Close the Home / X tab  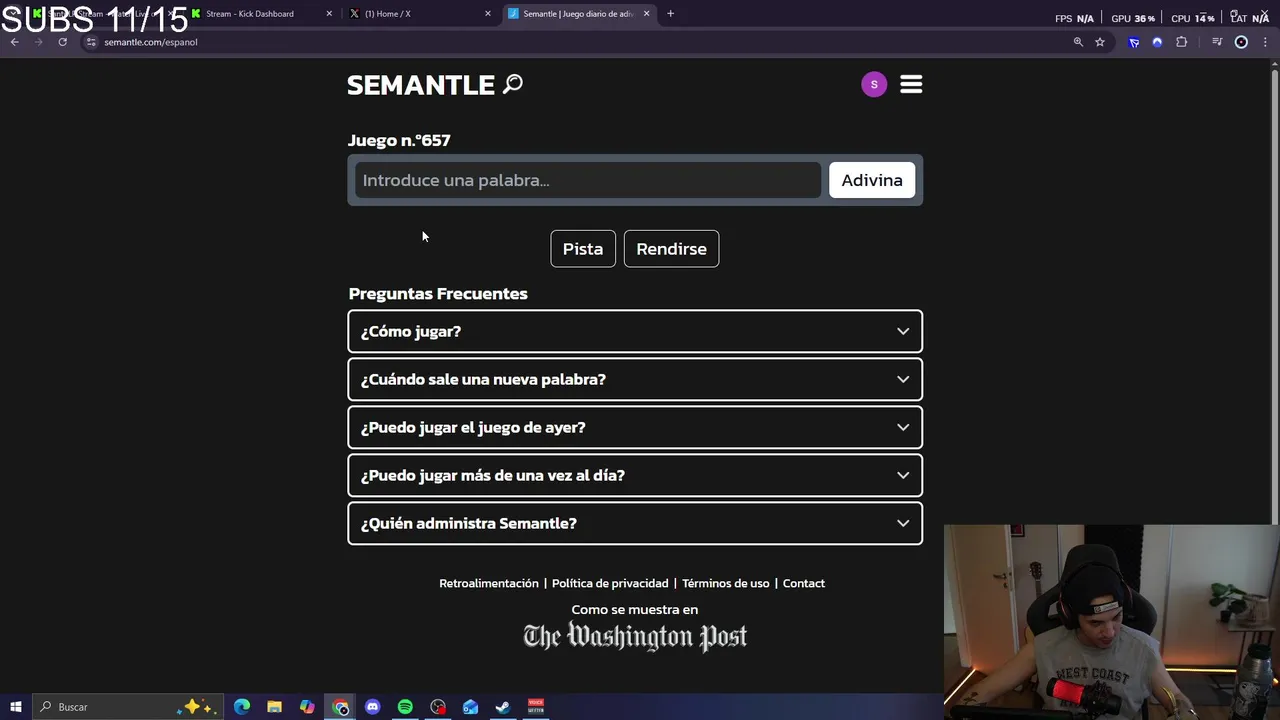pos(488,14)
